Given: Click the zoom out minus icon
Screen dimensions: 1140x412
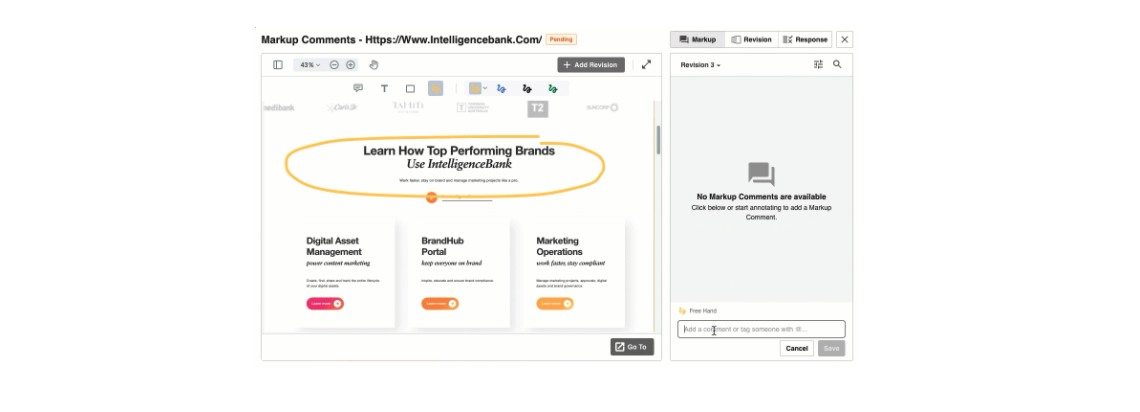Looking at the screenshot, I should (334, 65).
